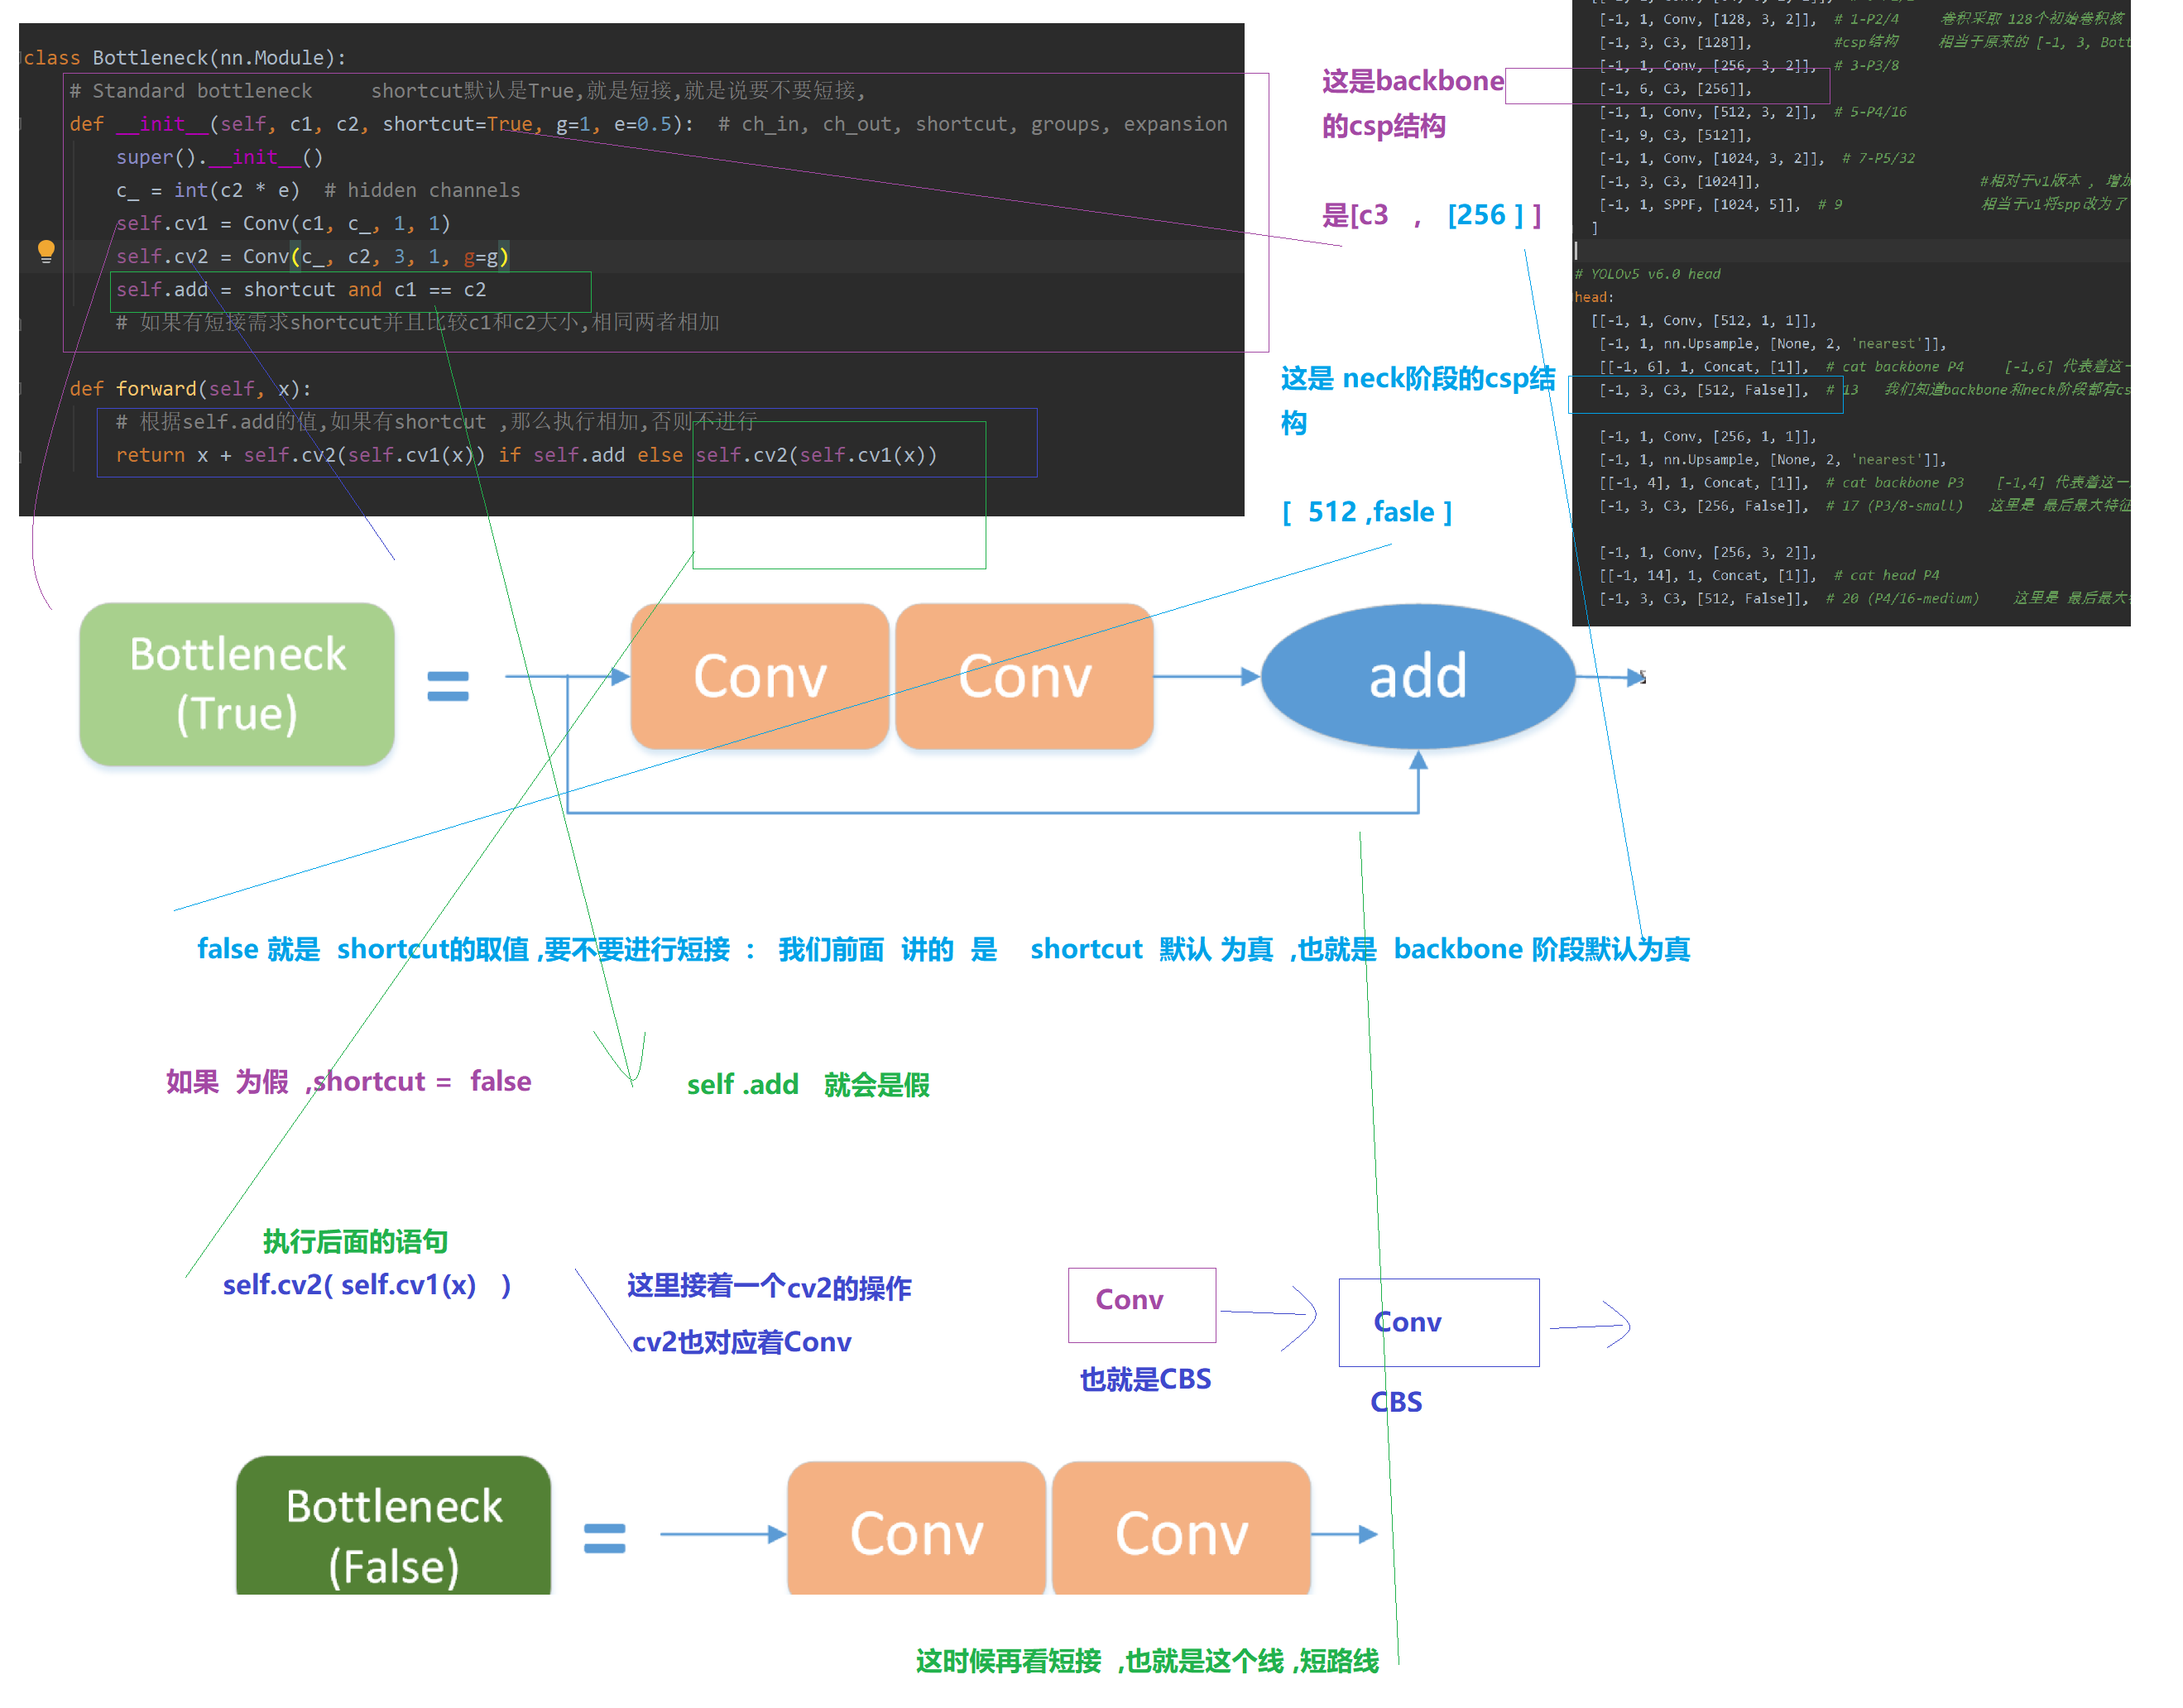Click the '# YOLOv5 v6.0 head' comment

tap(1647, 273)
